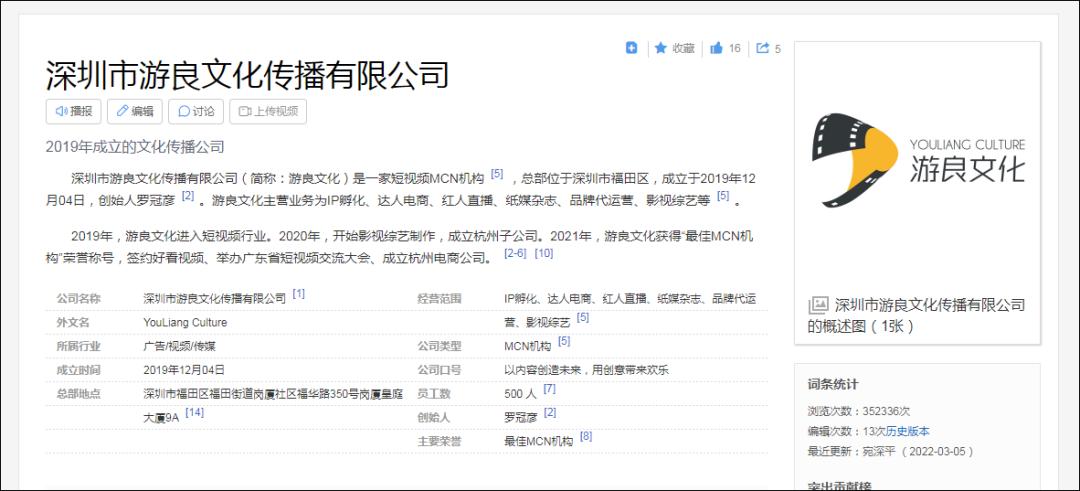This screenshot has width=1080, height=491.
Task: Click reference [5] after 影视综艺等
Action: click(x=723, y=196)
